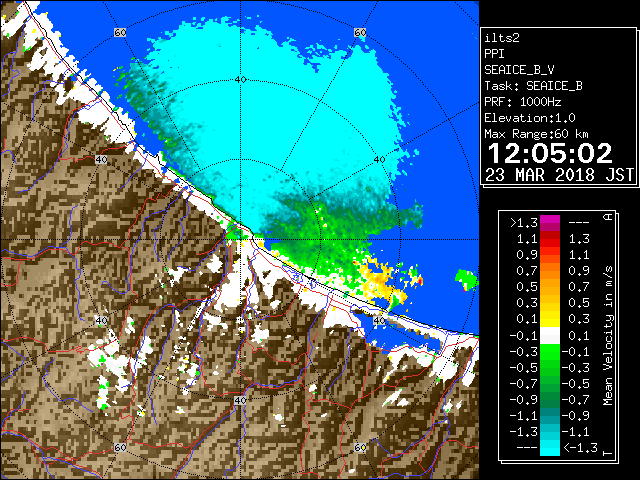This screenshot has height=480, width=640.
Task: Select the date '23 MAR 2018 JST'
Action: [559, 175]
